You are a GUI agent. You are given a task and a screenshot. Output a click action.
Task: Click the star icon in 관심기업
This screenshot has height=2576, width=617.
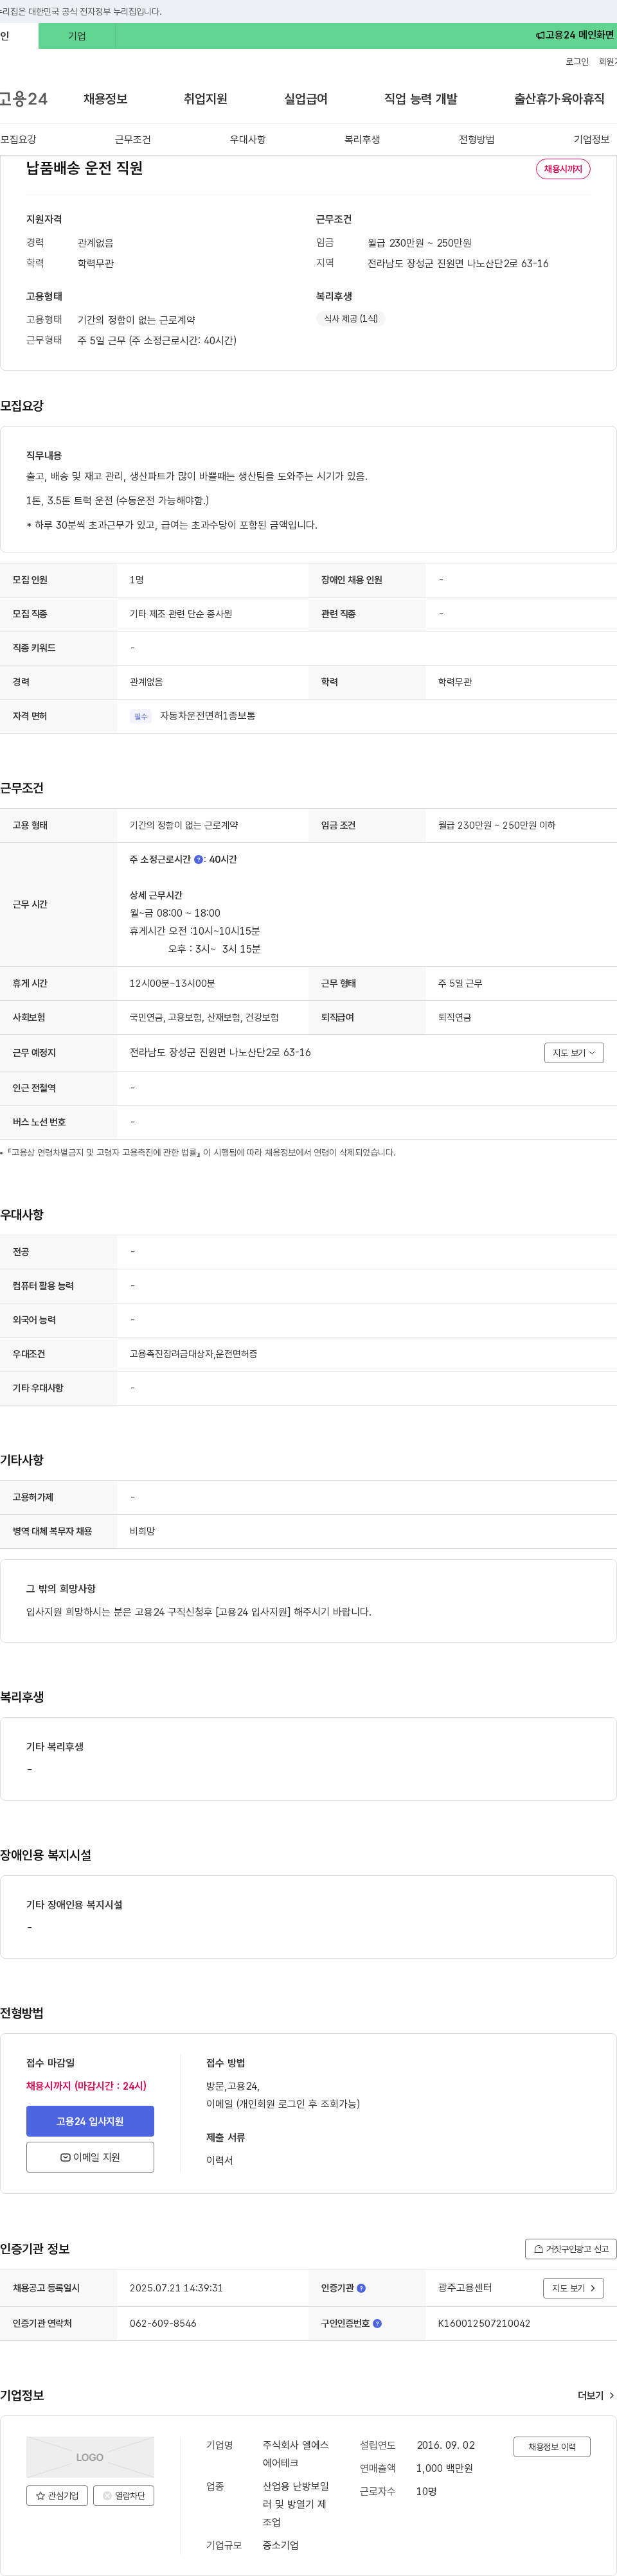point(40,2496)
